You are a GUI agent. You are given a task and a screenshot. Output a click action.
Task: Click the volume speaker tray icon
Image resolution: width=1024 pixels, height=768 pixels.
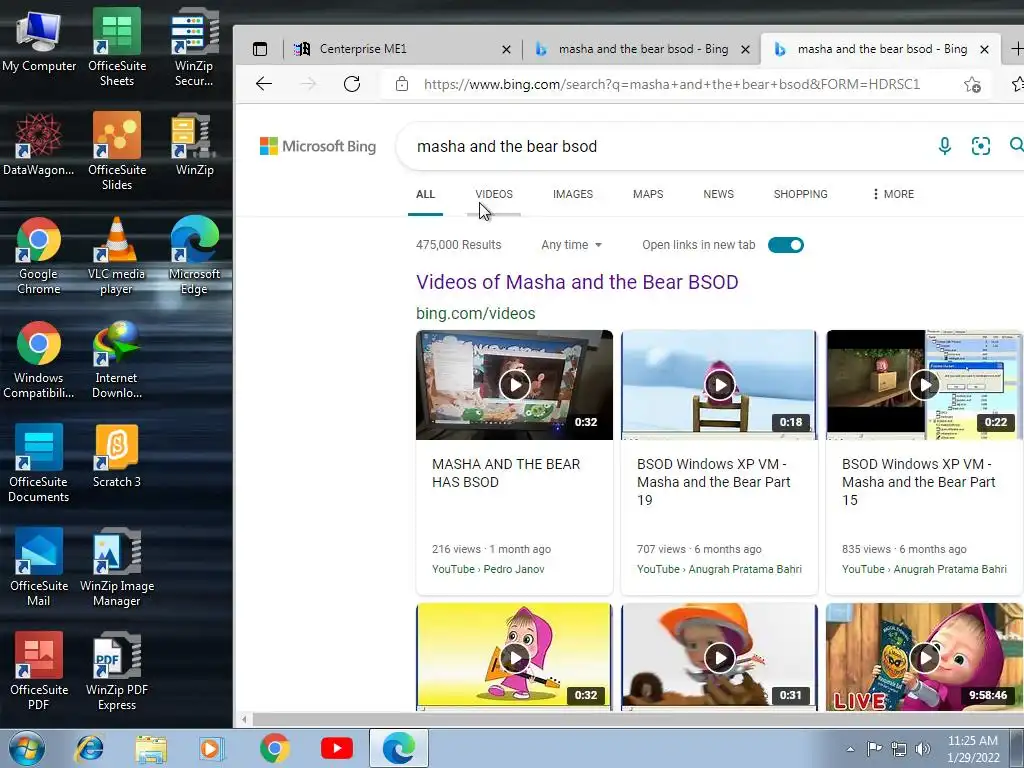923,749
